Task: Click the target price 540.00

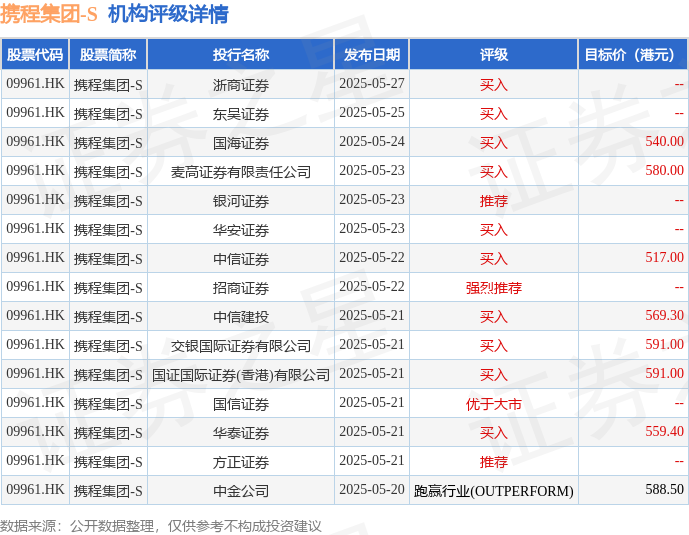Action: (664, 141)
